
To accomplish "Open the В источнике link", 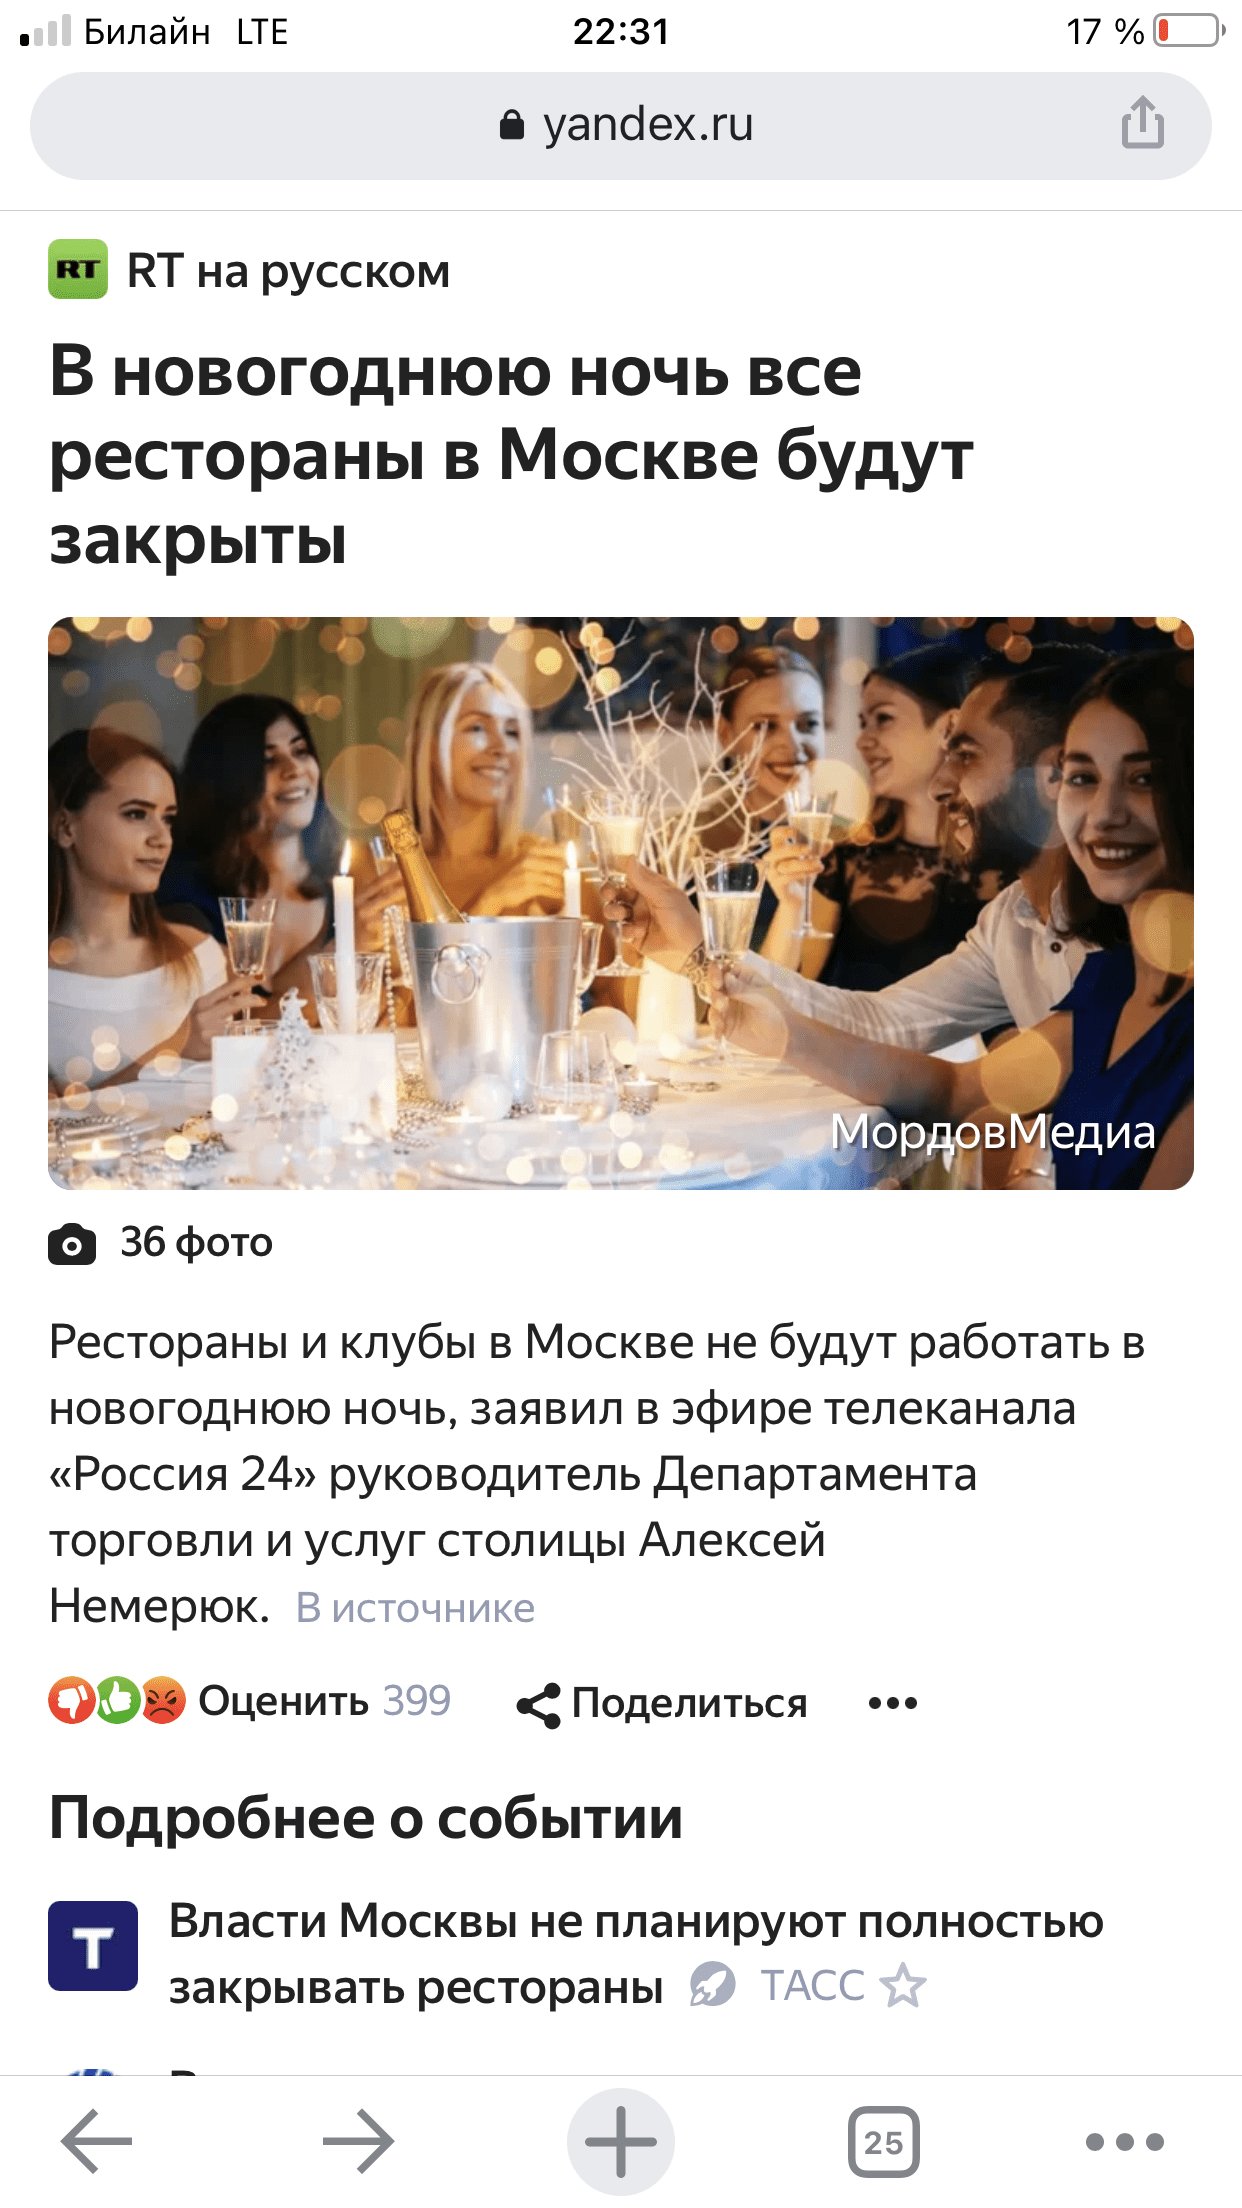I will (415, 1608).
